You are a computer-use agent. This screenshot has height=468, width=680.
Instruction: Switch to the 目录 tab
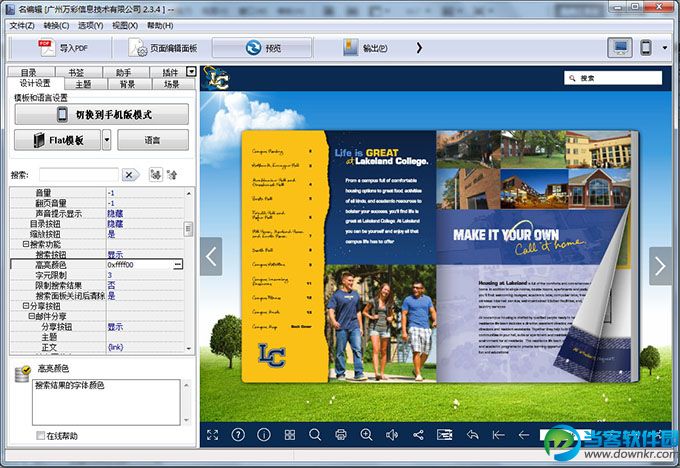click(x=31, y=72)
